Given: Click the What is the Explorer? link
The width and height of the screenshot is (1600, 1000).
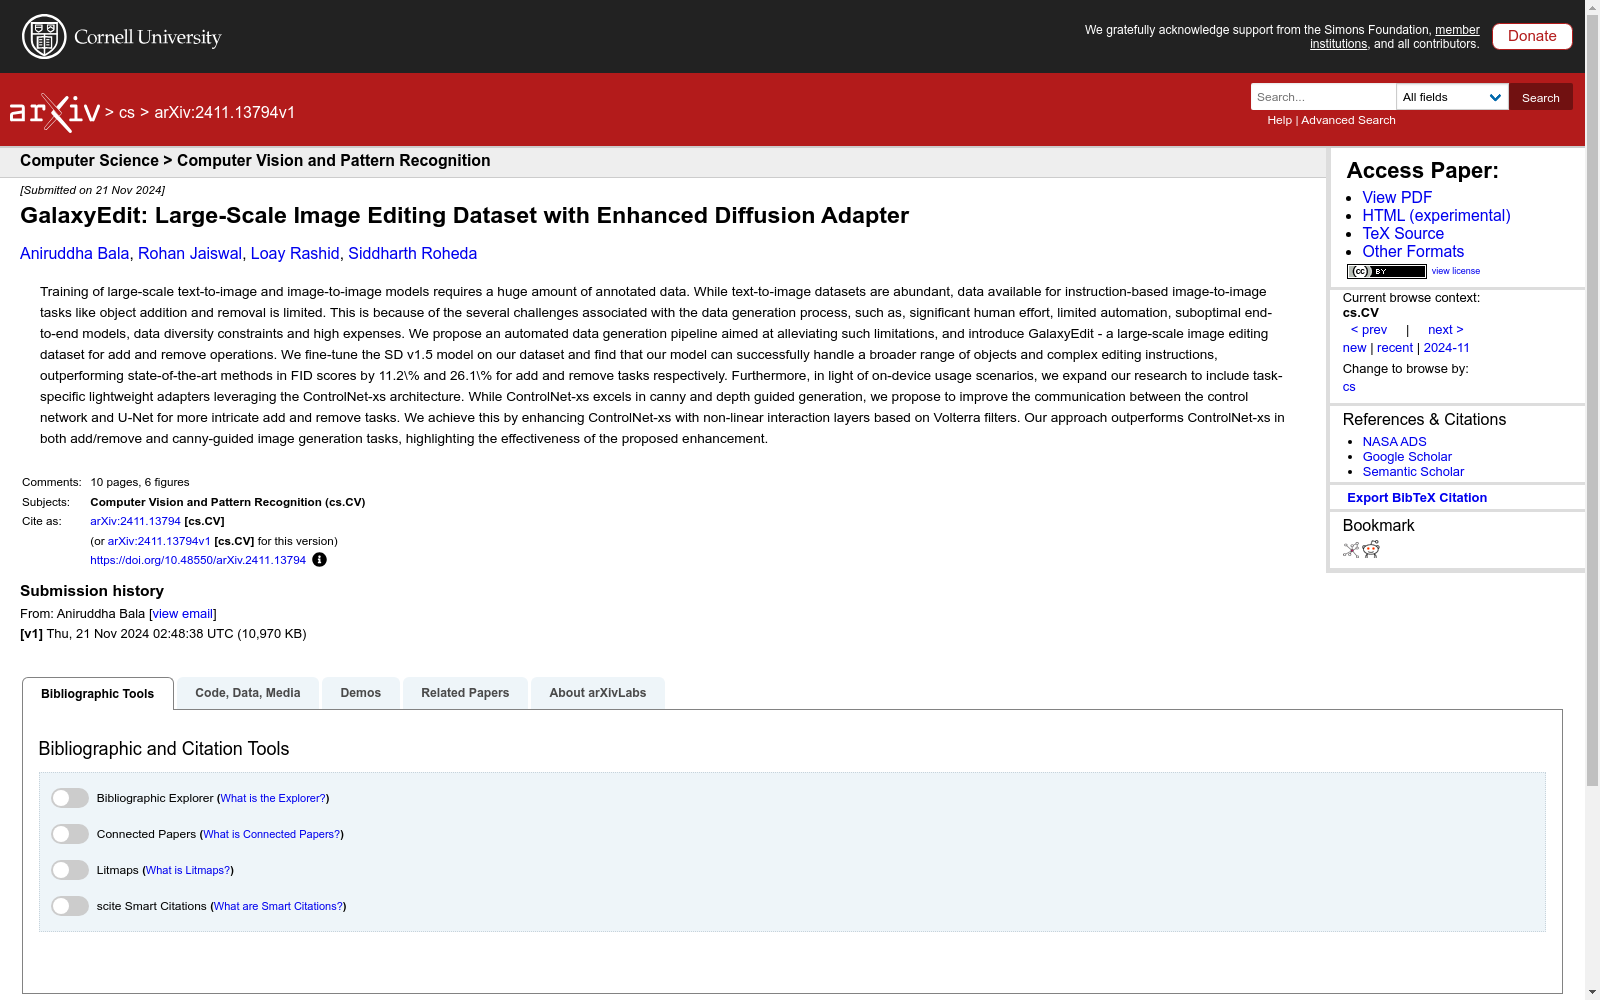Looking at the screenshot, I should coord(273,798).
